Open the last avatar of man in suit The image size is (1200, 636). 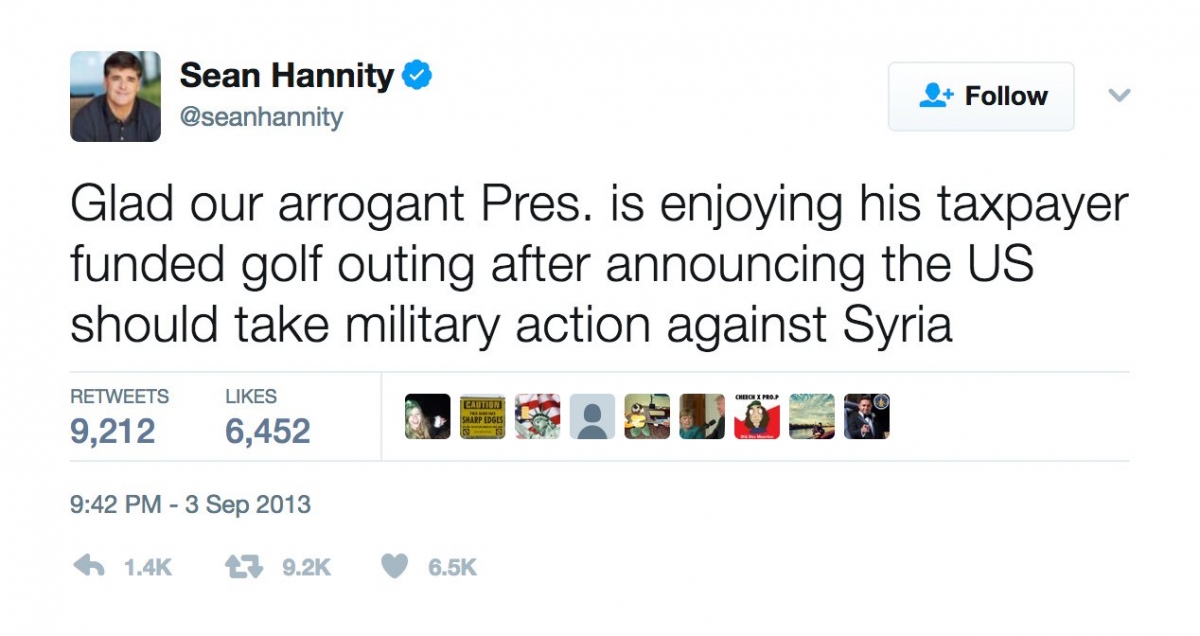point(867,417)
